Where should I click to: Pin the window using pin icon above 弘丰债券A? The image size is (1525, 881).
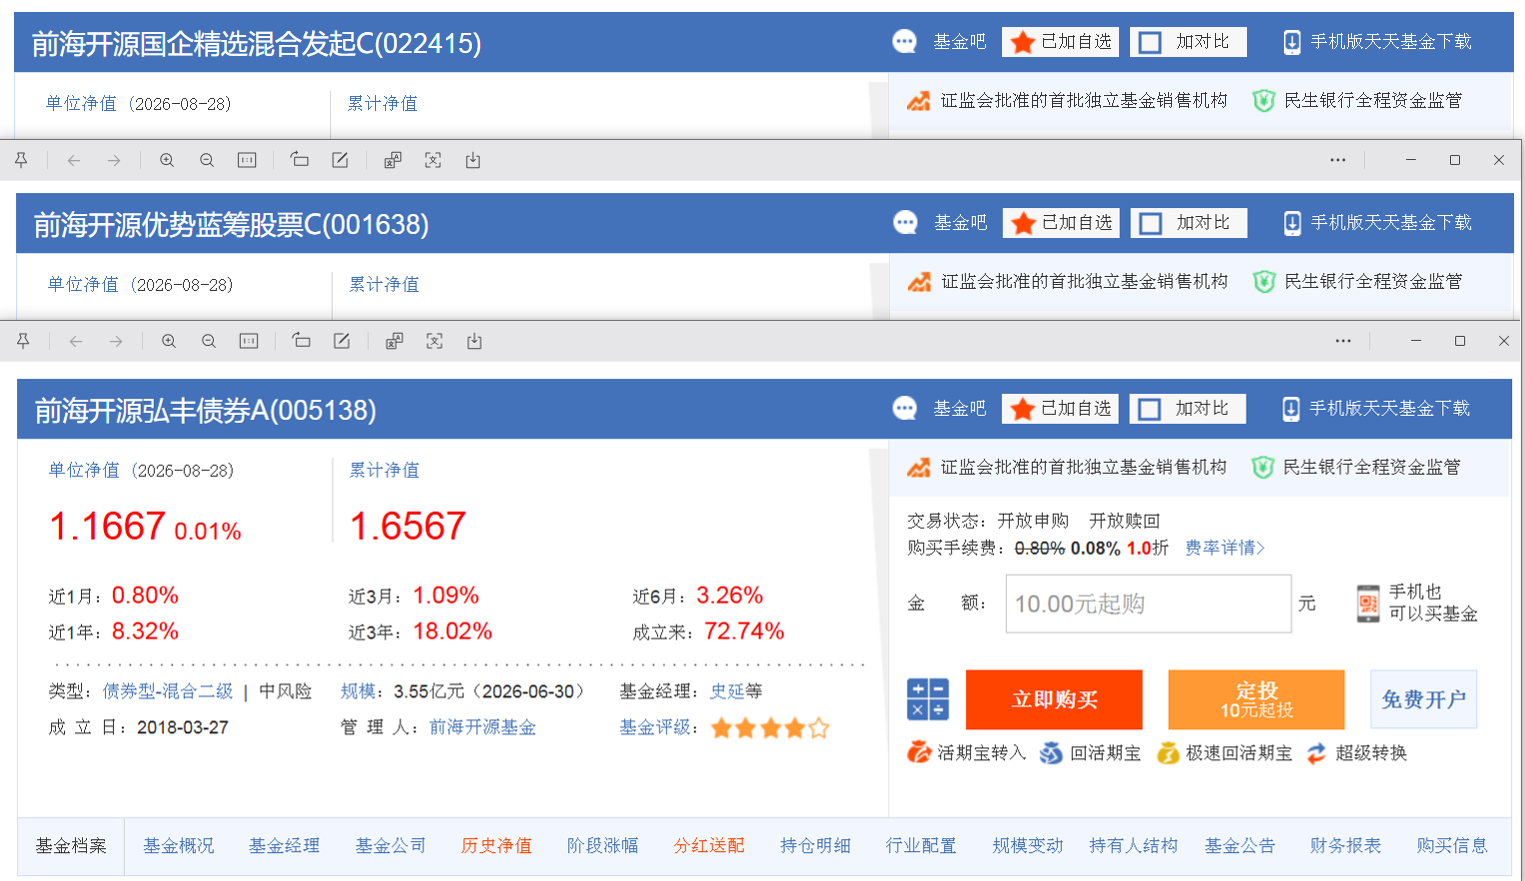pyautogui.click(x=23, y=341)
